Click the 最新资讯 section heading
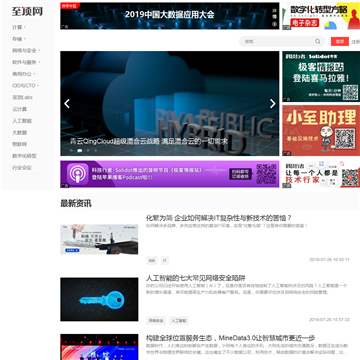 click(x=76, y=203)
